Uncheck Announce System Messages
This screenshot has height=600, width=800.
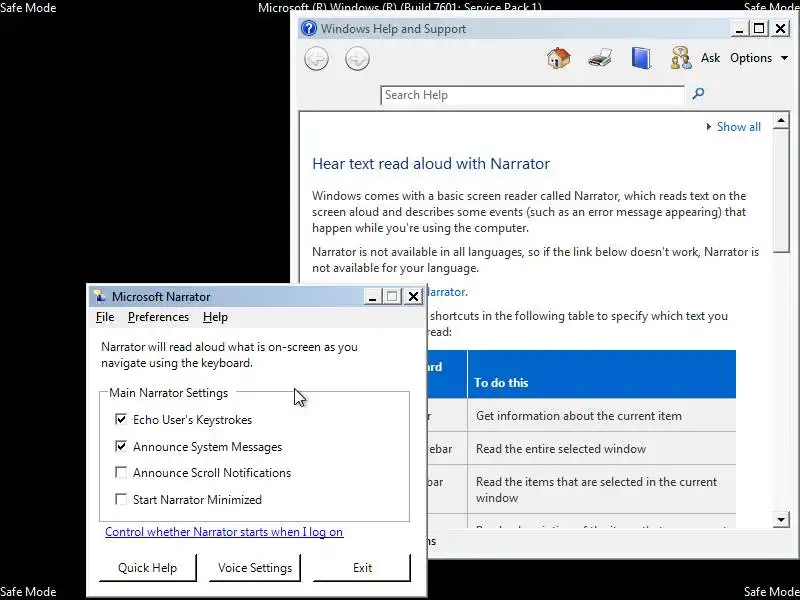[x=121, y=446]
